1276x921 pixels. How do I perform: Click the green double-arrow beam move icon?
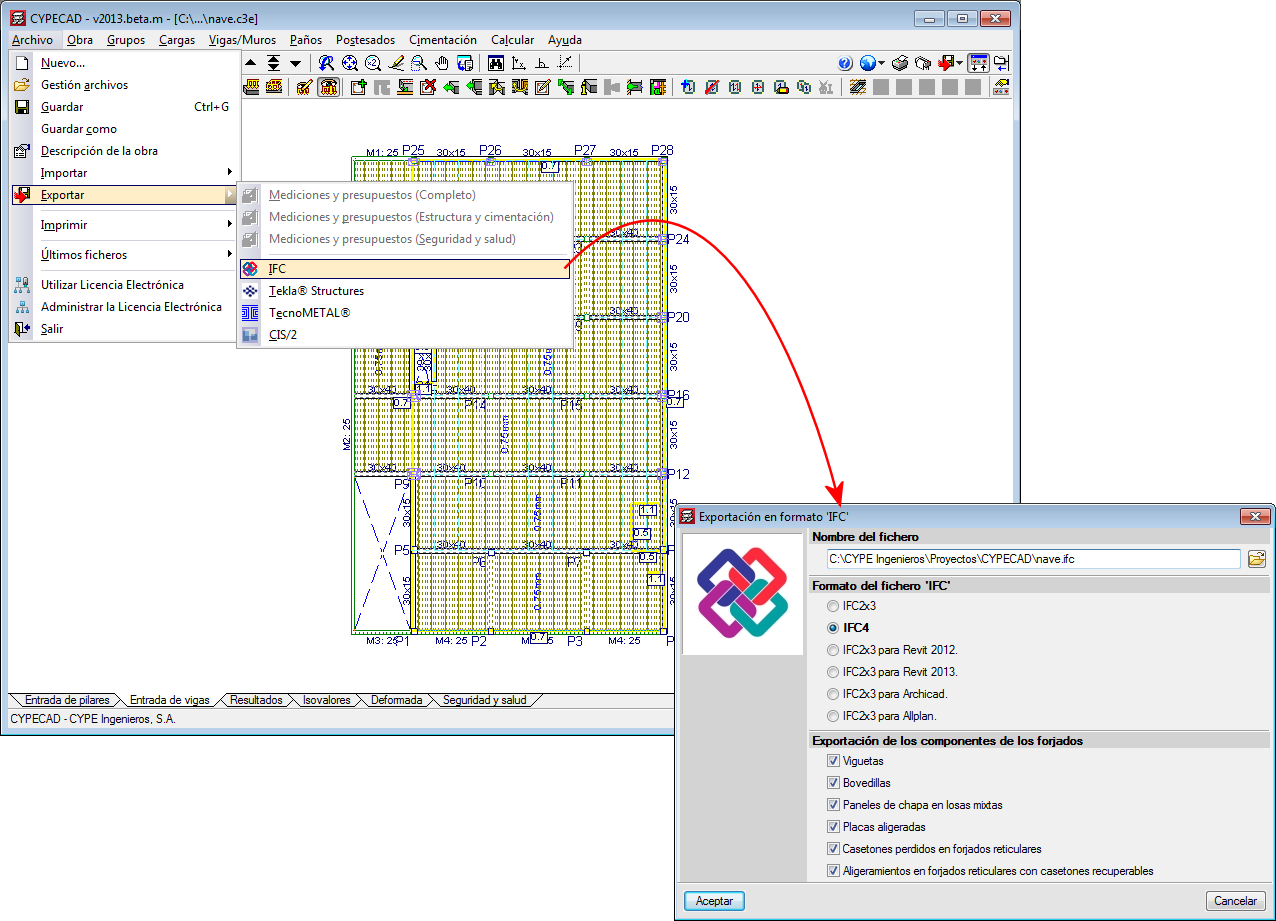pos(566,87)
